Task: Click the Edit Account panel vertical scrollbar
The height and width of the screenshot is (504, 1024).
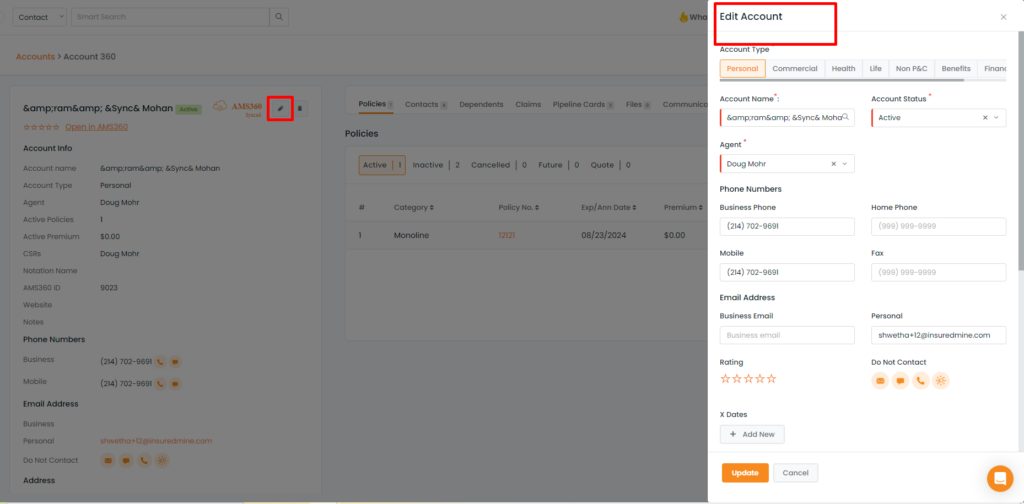Action: point(1021,150)
